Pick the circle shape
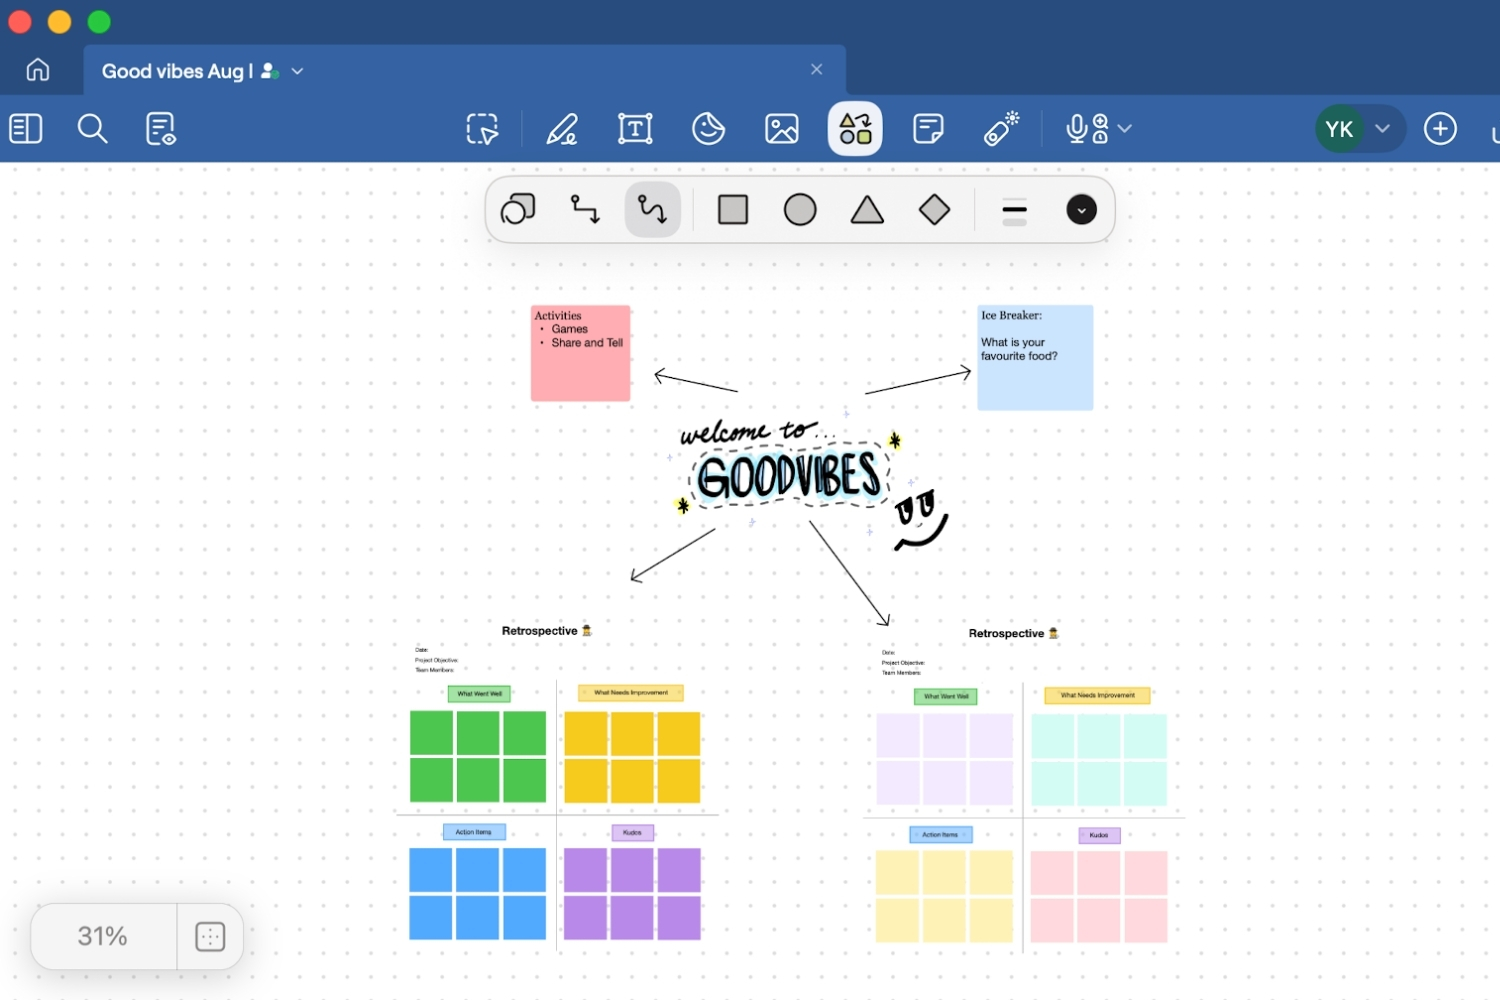Image resolution: width=1500 pixels, height=1000 pixels. 800,210
